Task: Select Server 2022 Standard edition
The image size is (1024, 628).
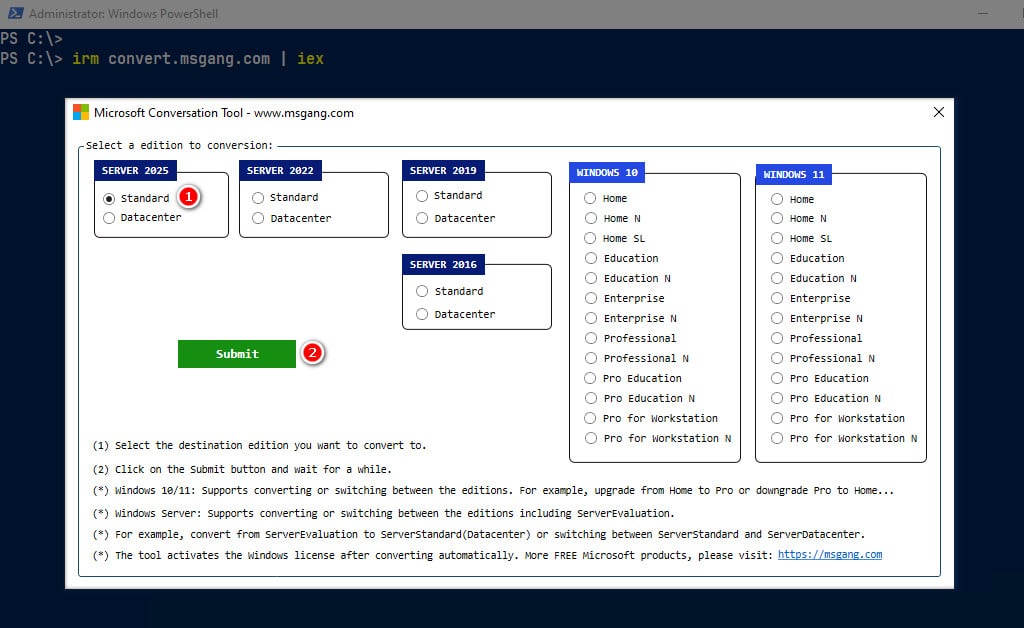Action: coord(258,197)
